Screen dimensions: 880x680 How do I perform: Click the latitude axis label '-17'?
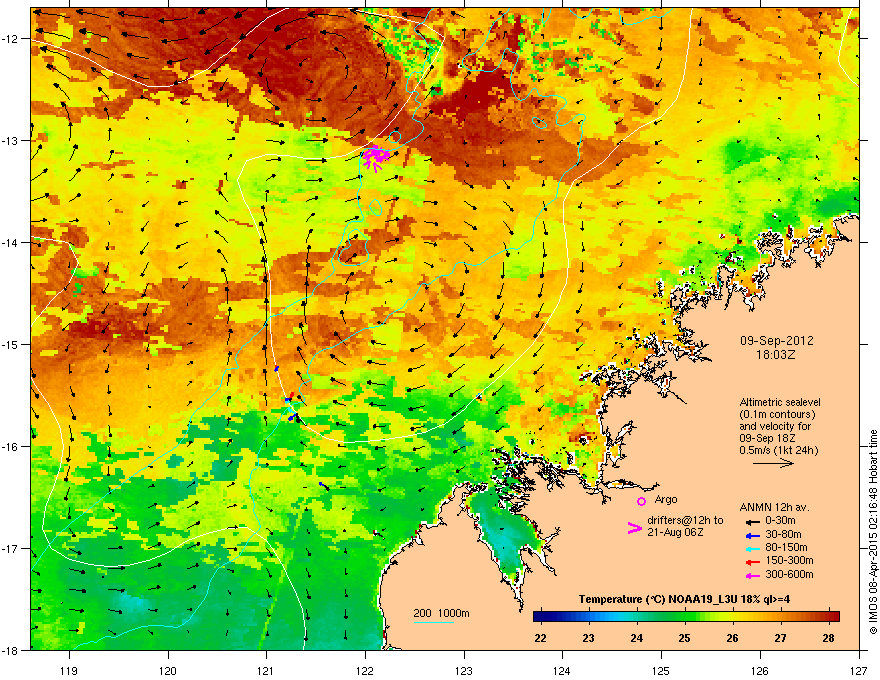pyautogui.click(x=11, y=548)
